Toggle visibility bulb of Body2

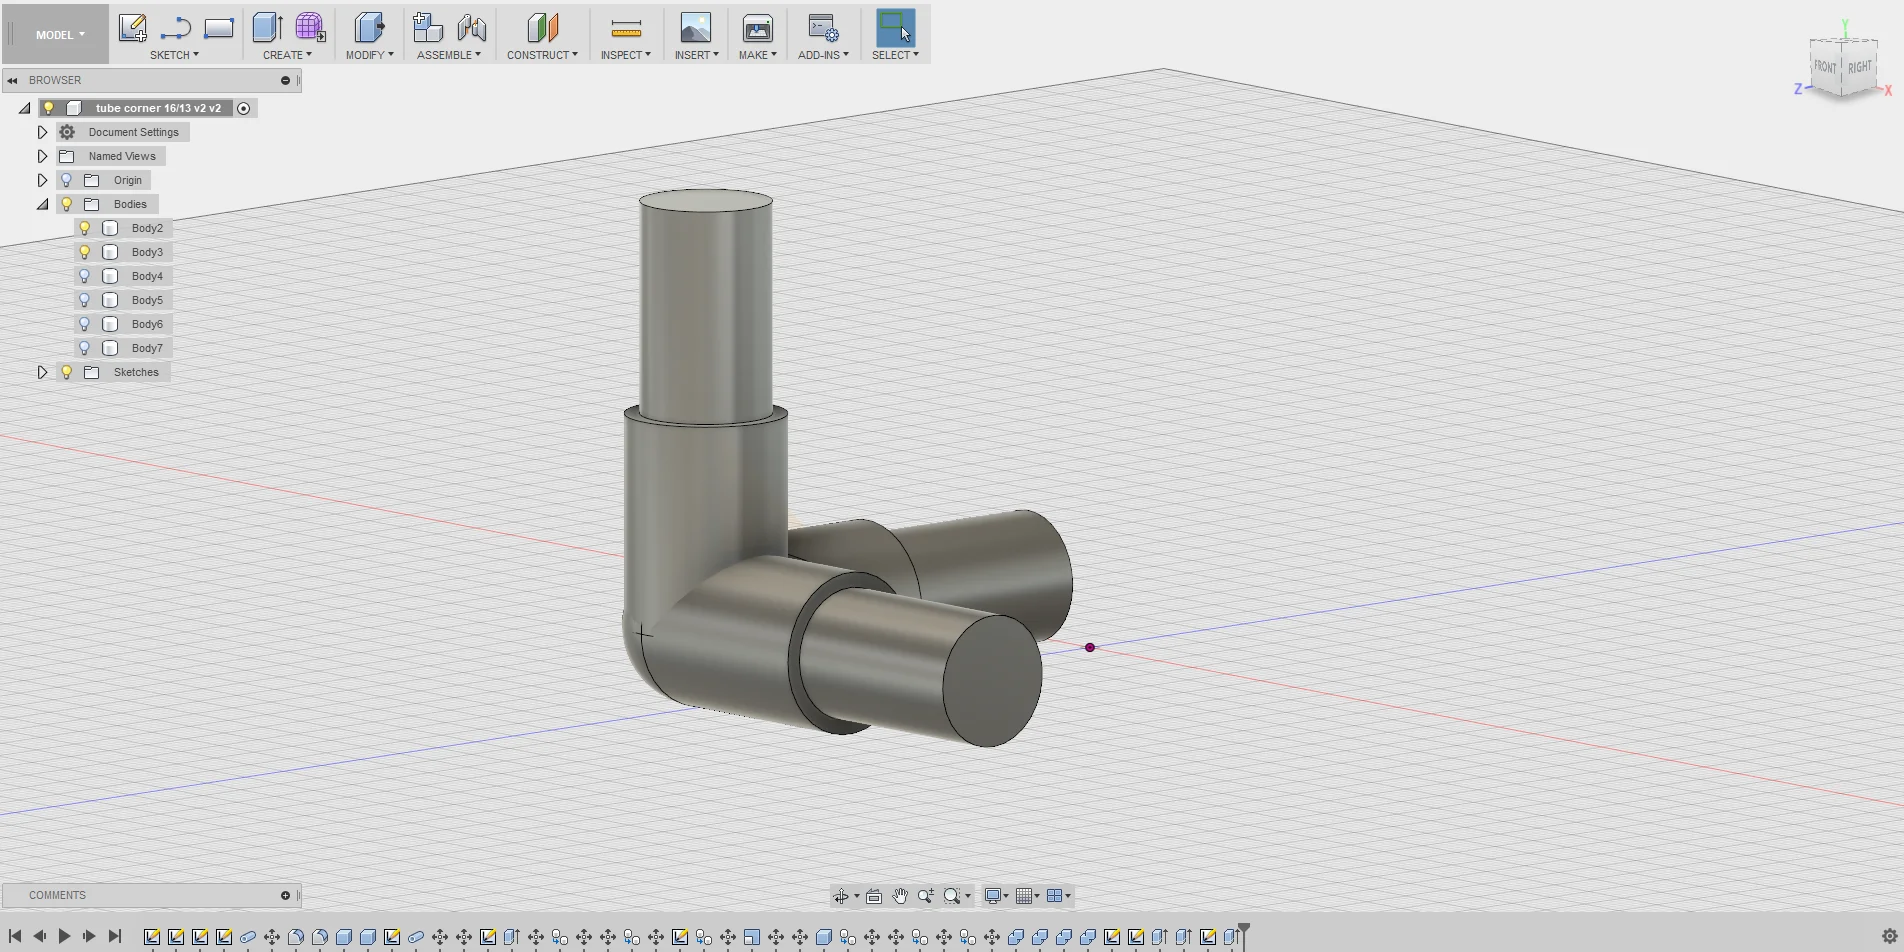(x=85, y=228)
